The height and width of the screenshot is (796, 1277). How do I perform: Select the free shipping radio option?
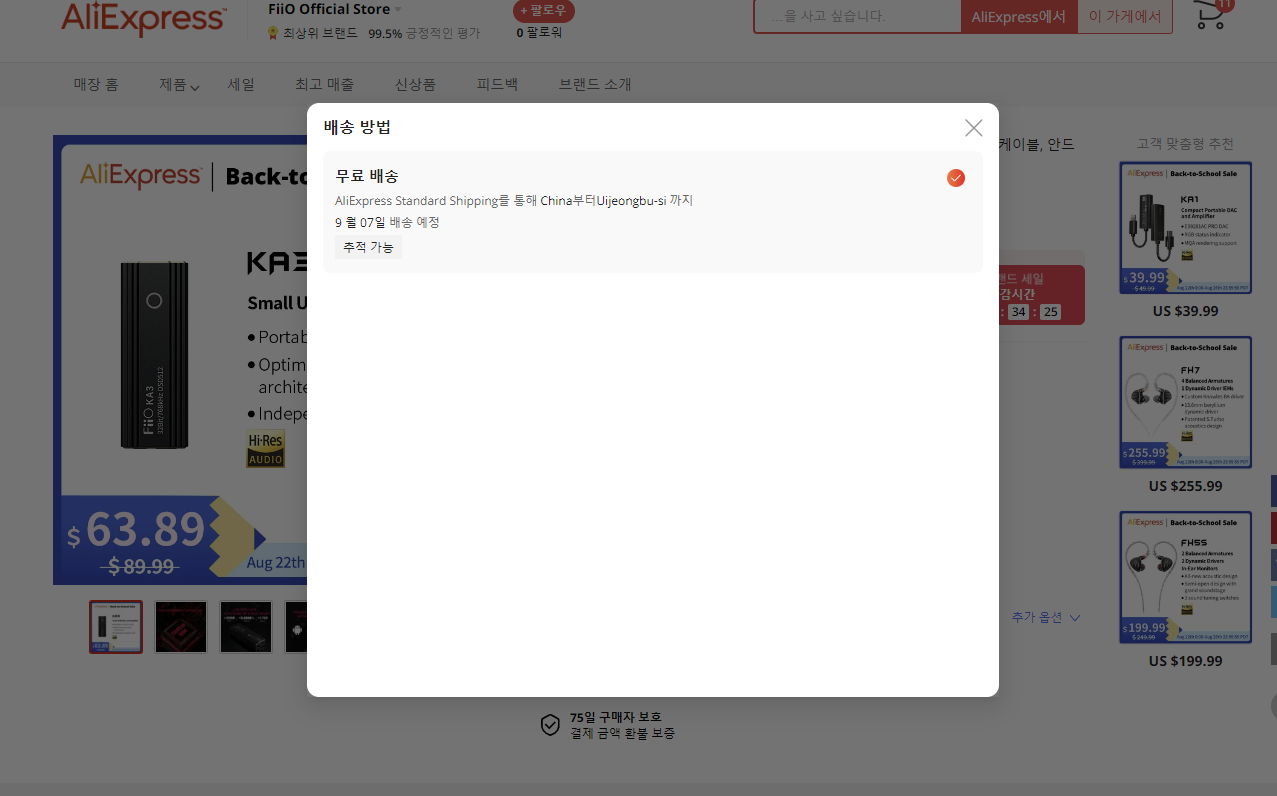click(956, 178)
